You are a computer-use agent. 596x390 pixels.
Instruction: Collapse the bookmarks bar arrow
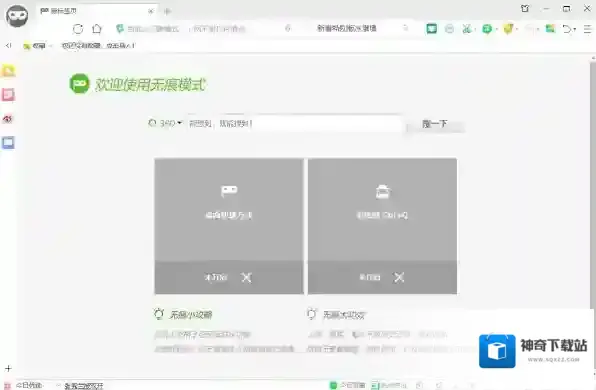pyautogui.click(x=8, y=46)
